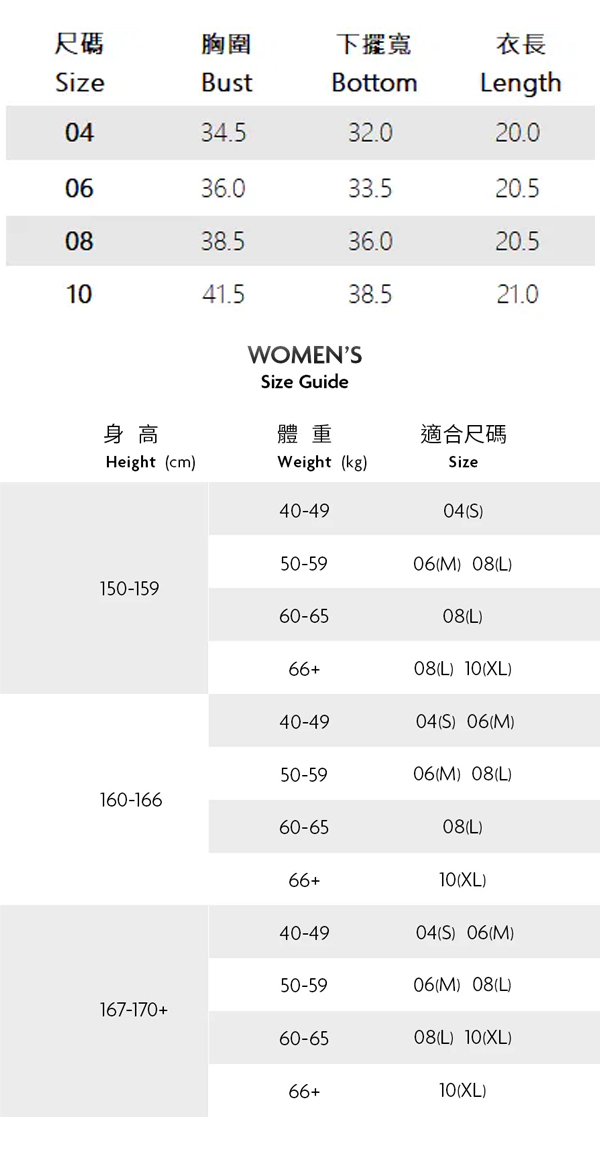Click the 21.0 length value
This screenshot has height=1160, width=600.
pos(517,294)
